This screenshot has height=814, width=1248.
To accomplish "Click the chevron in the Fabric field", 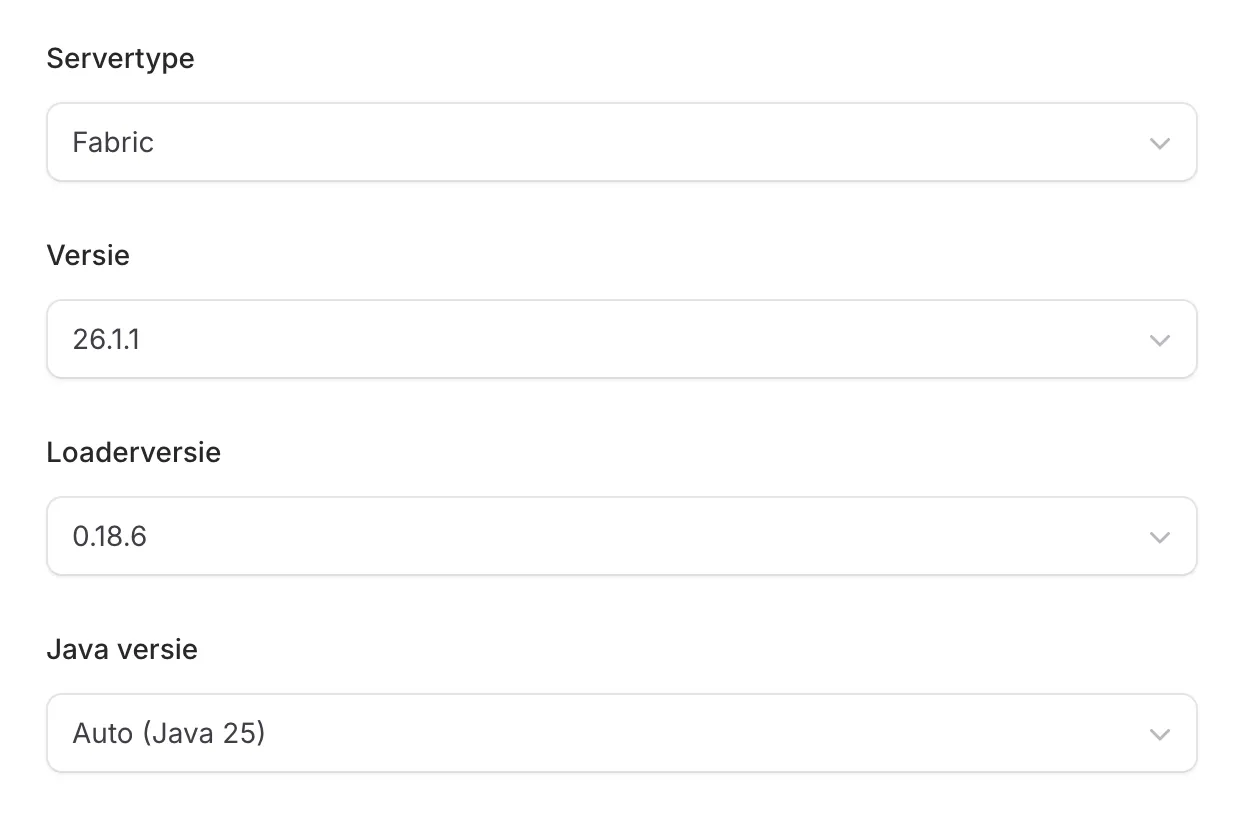I will coord(1160,143).
